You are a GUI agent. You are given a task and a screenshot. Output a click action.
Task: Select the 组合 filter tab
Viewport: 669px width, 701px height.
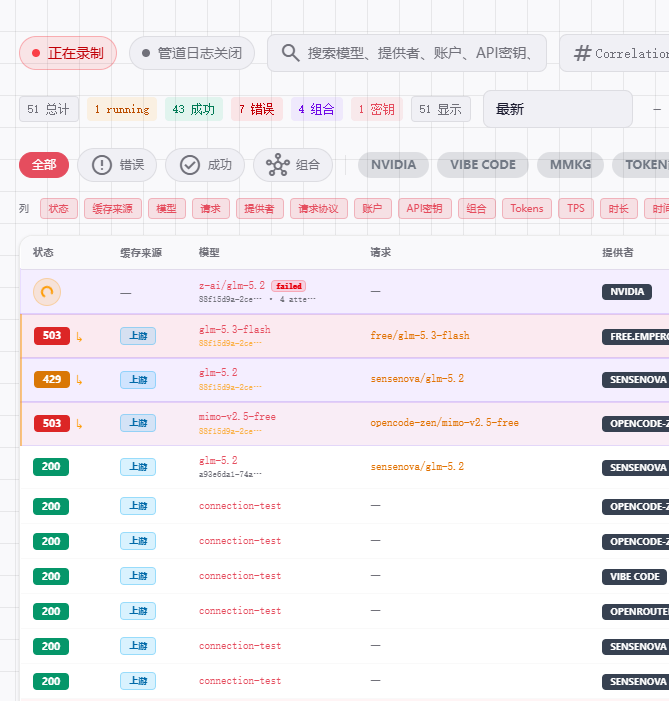pyautogui.click(x=293, y=165)
